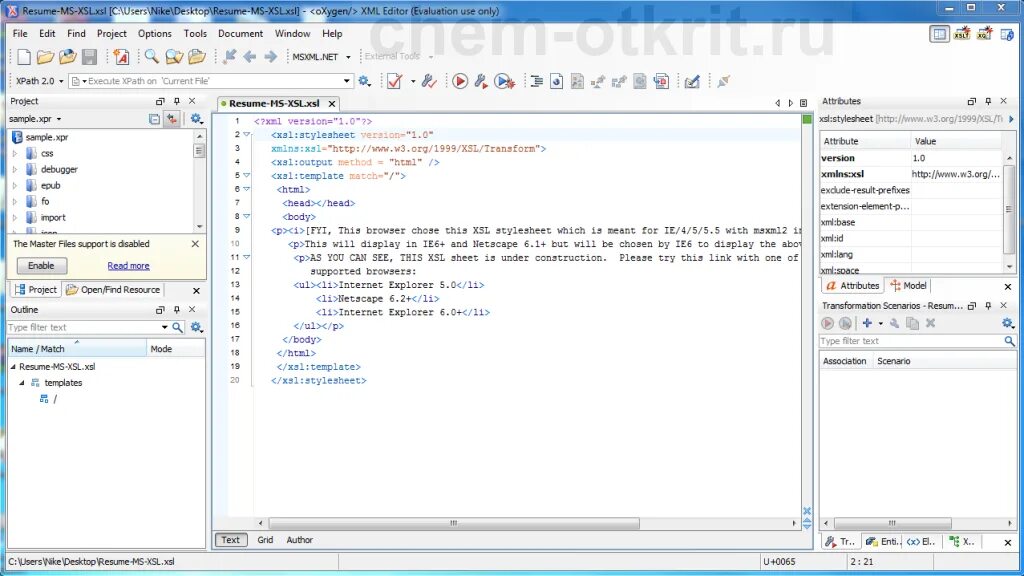Pin the Project panel
This screenshot has height=576, width=1024.
pyautogui.click(x=176, y=101)
